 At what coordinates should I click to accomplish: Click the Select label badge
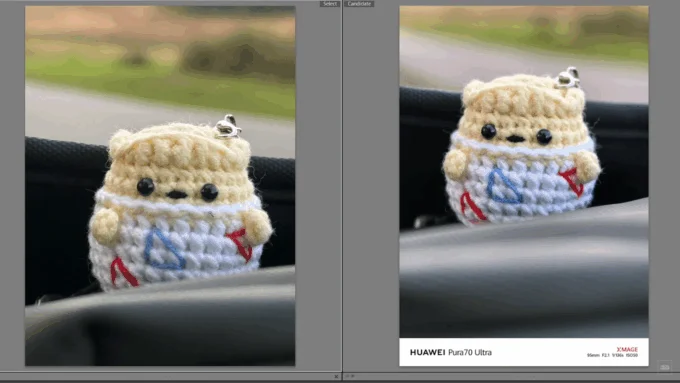(x=330, y=3)
